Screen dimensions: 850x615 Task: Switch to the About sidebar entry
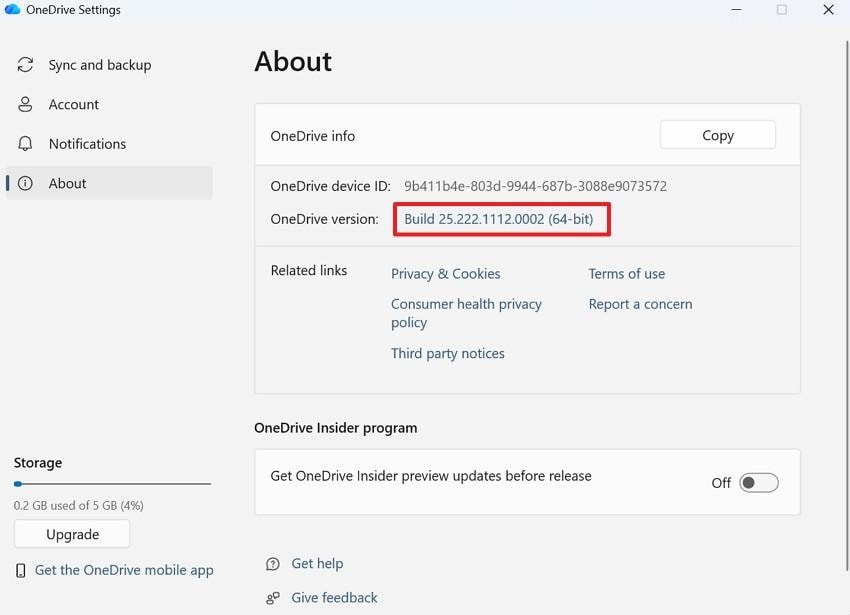click(67, 183)
